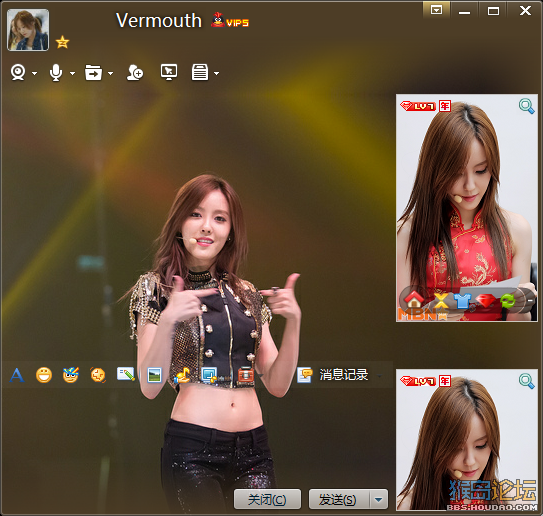The width and height of the screenshot is (543, 516).
Task: Click the upper QQ show magnifier icon
Action: pos(526,106)
